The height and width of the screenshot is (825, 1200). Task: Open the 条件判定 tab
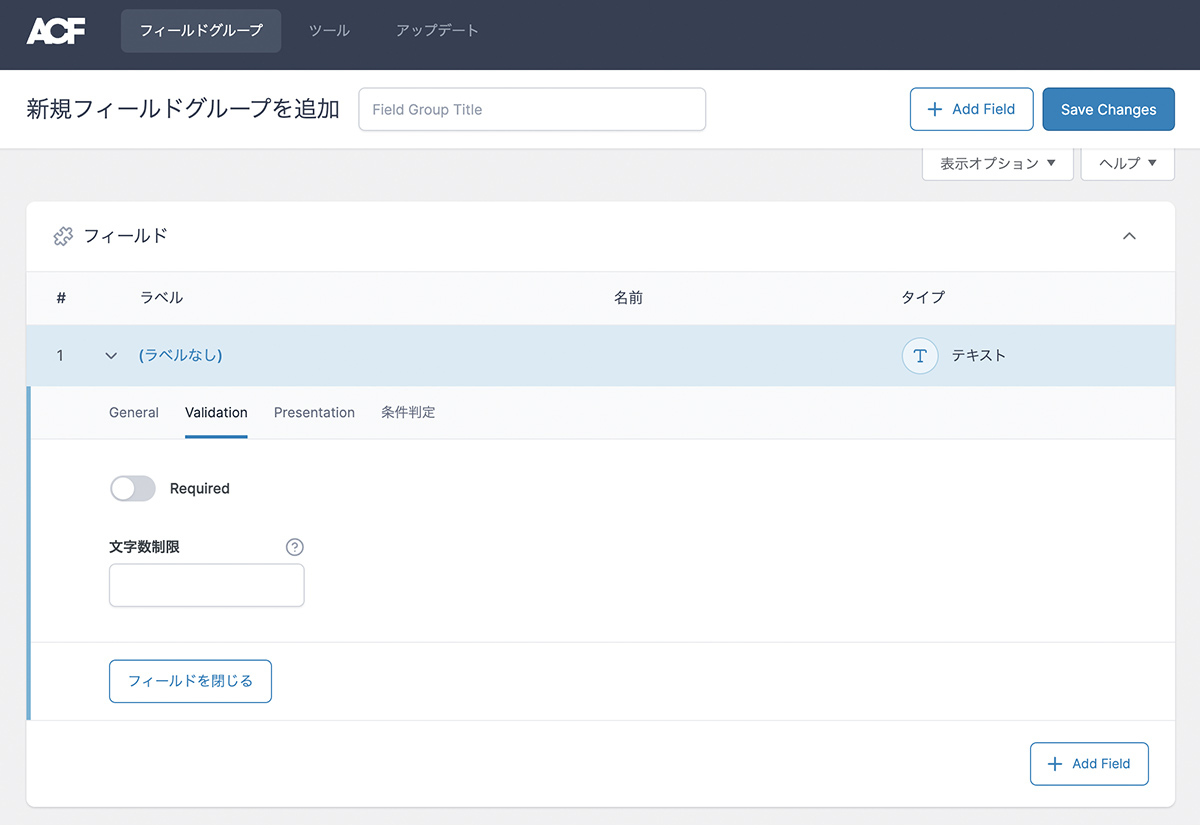pyautogui.click(x=408, y=413)
